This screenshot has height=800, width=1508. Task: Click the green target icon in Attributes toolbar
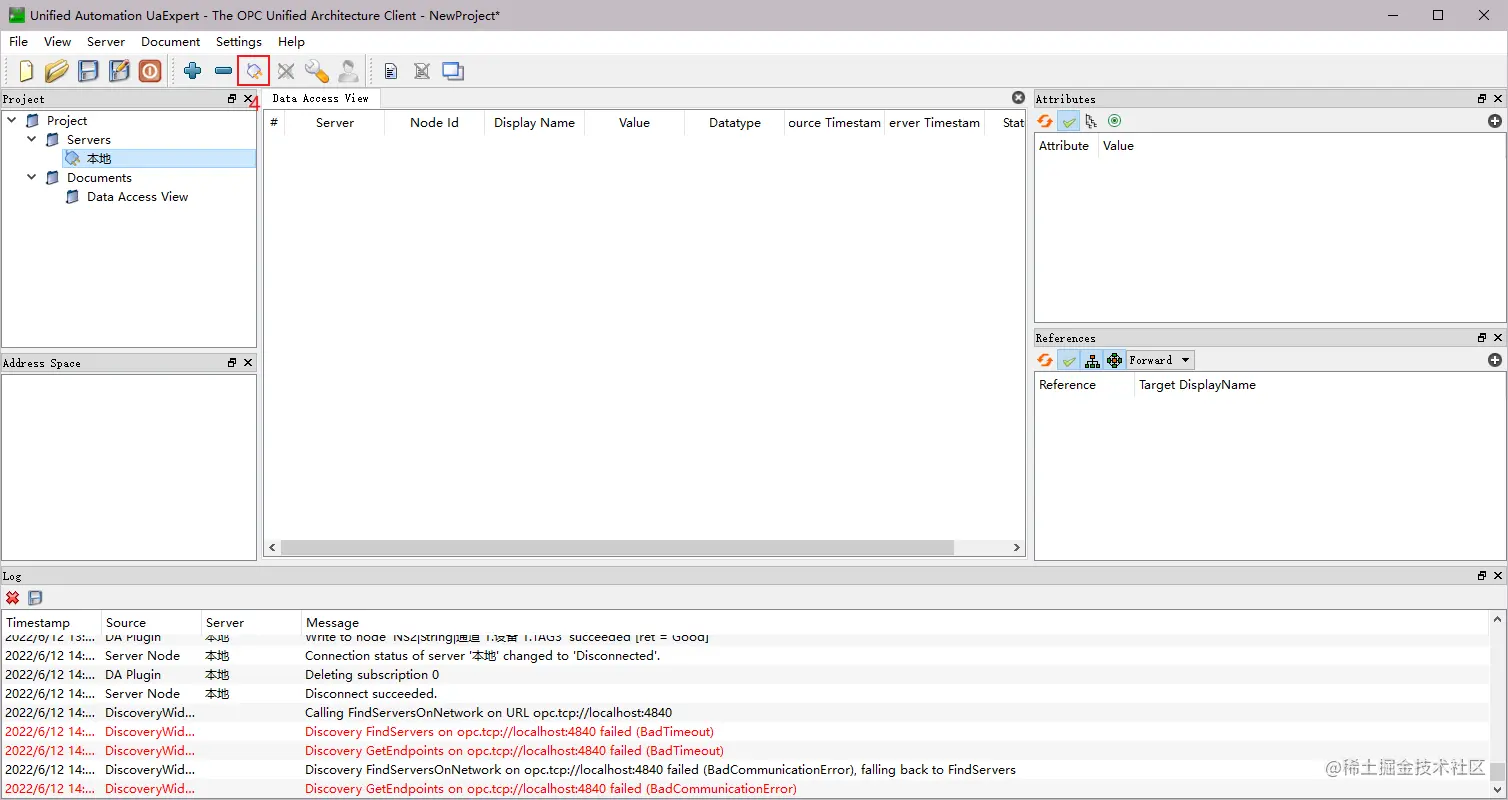point(1114,121)
